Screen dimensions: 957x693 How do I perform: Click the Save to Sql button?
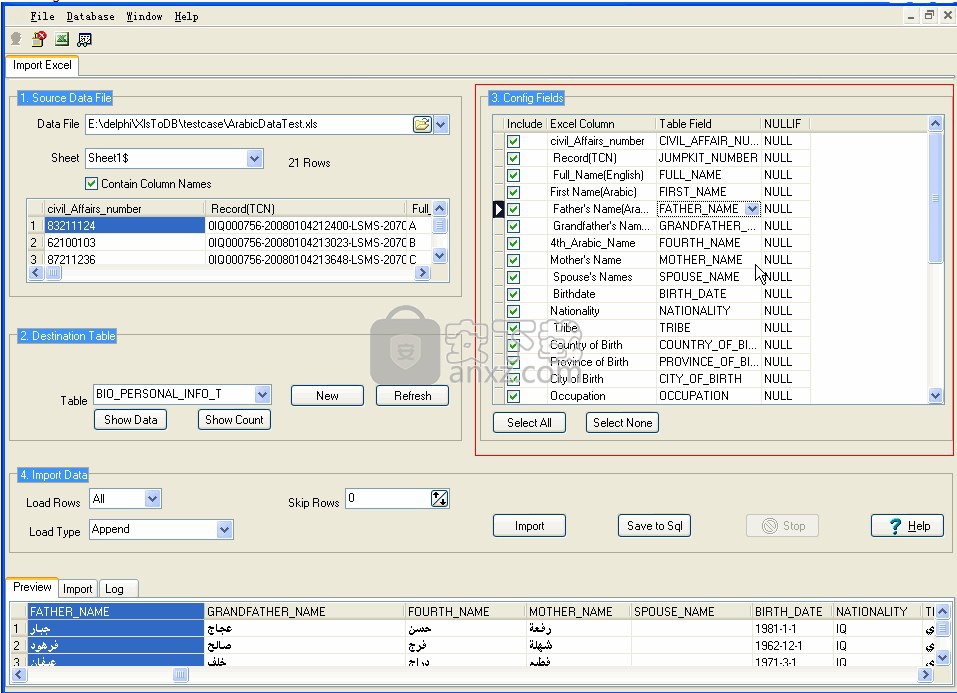654,526
